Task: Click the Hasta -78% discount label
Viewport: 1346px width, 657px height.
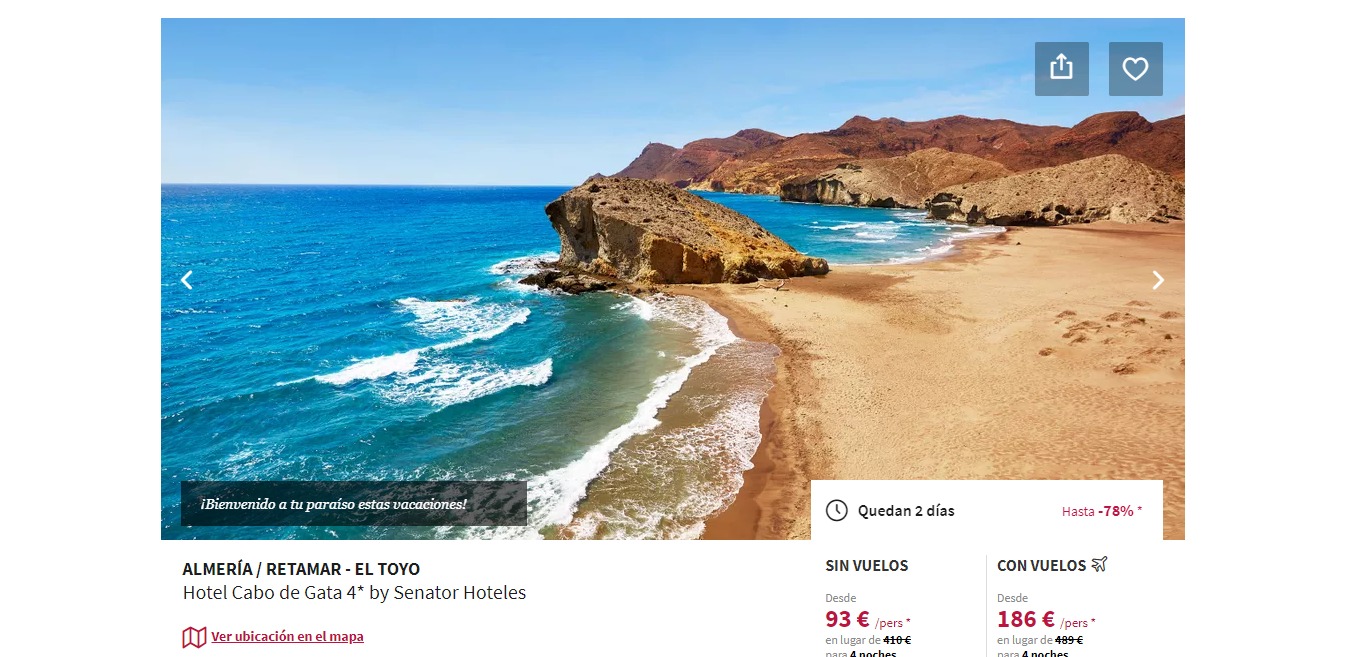Action: [1102, 511]
